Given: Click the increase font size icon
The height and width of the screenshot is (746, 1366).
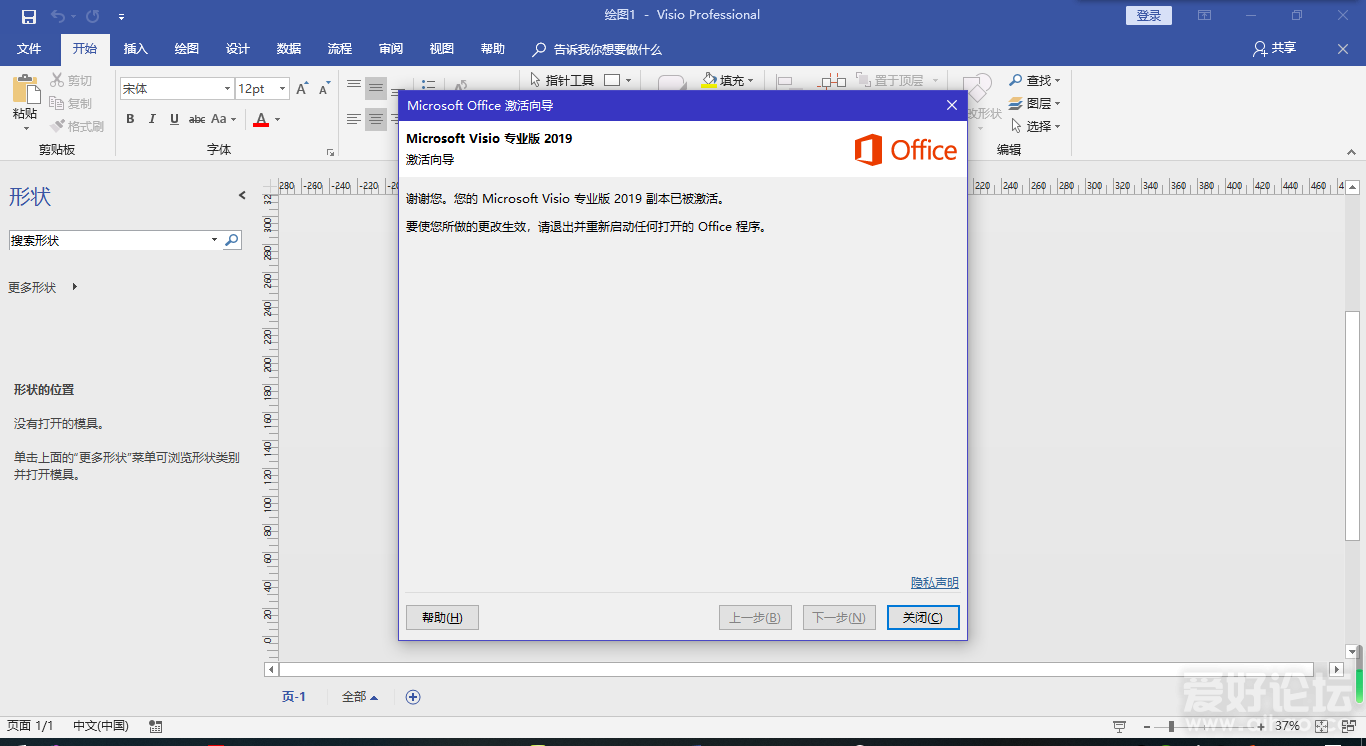Looking at the screenshot, I should tap(302, 89).
